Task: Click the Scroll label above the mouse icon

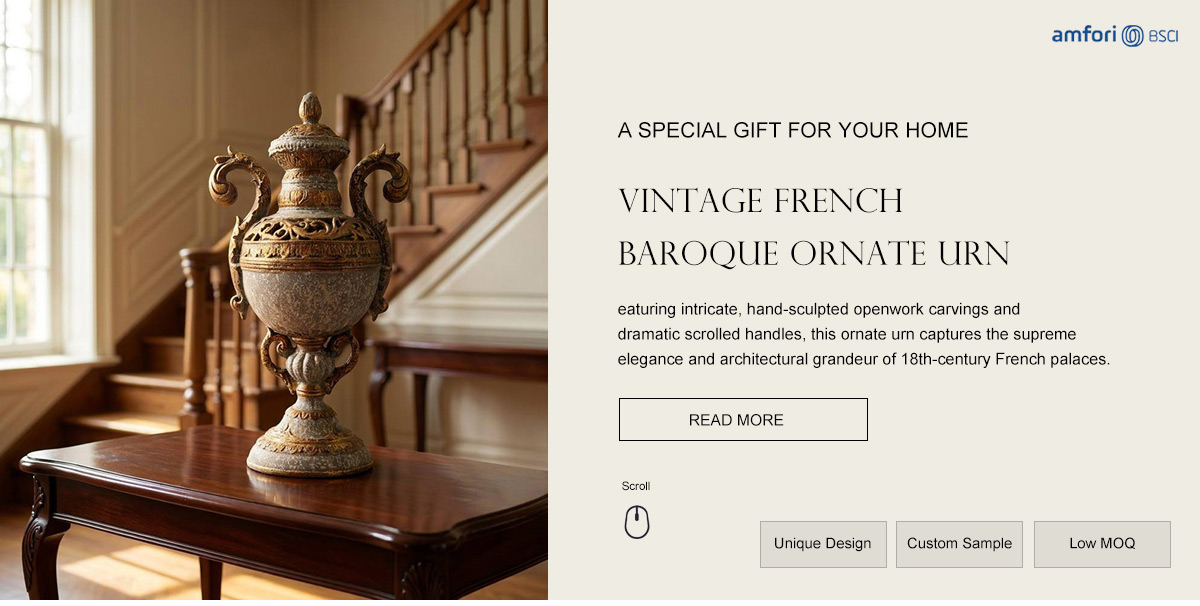Action: [636, 486]
